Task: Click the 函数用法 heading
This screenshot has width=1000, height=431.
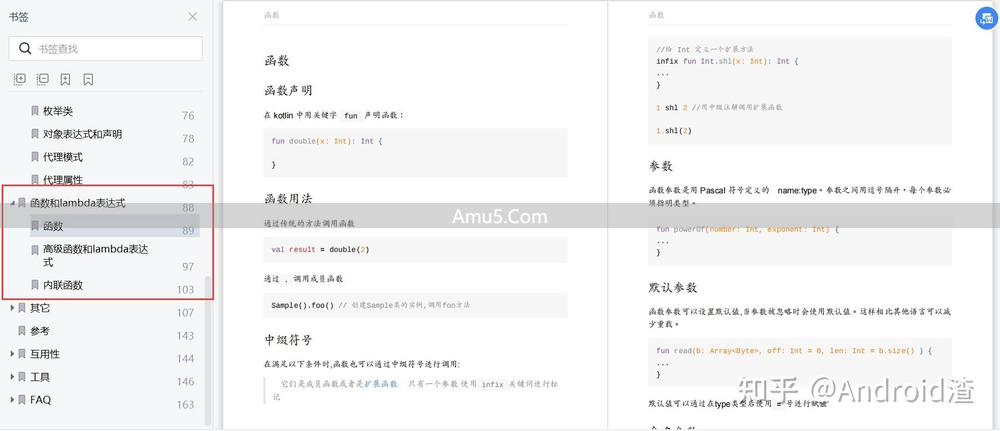Action: (288, 198)
